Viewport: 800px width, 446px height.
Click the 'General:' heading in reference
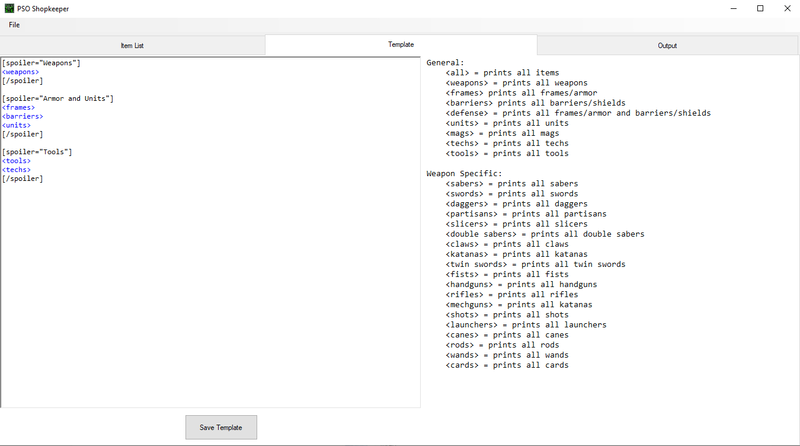445,63
